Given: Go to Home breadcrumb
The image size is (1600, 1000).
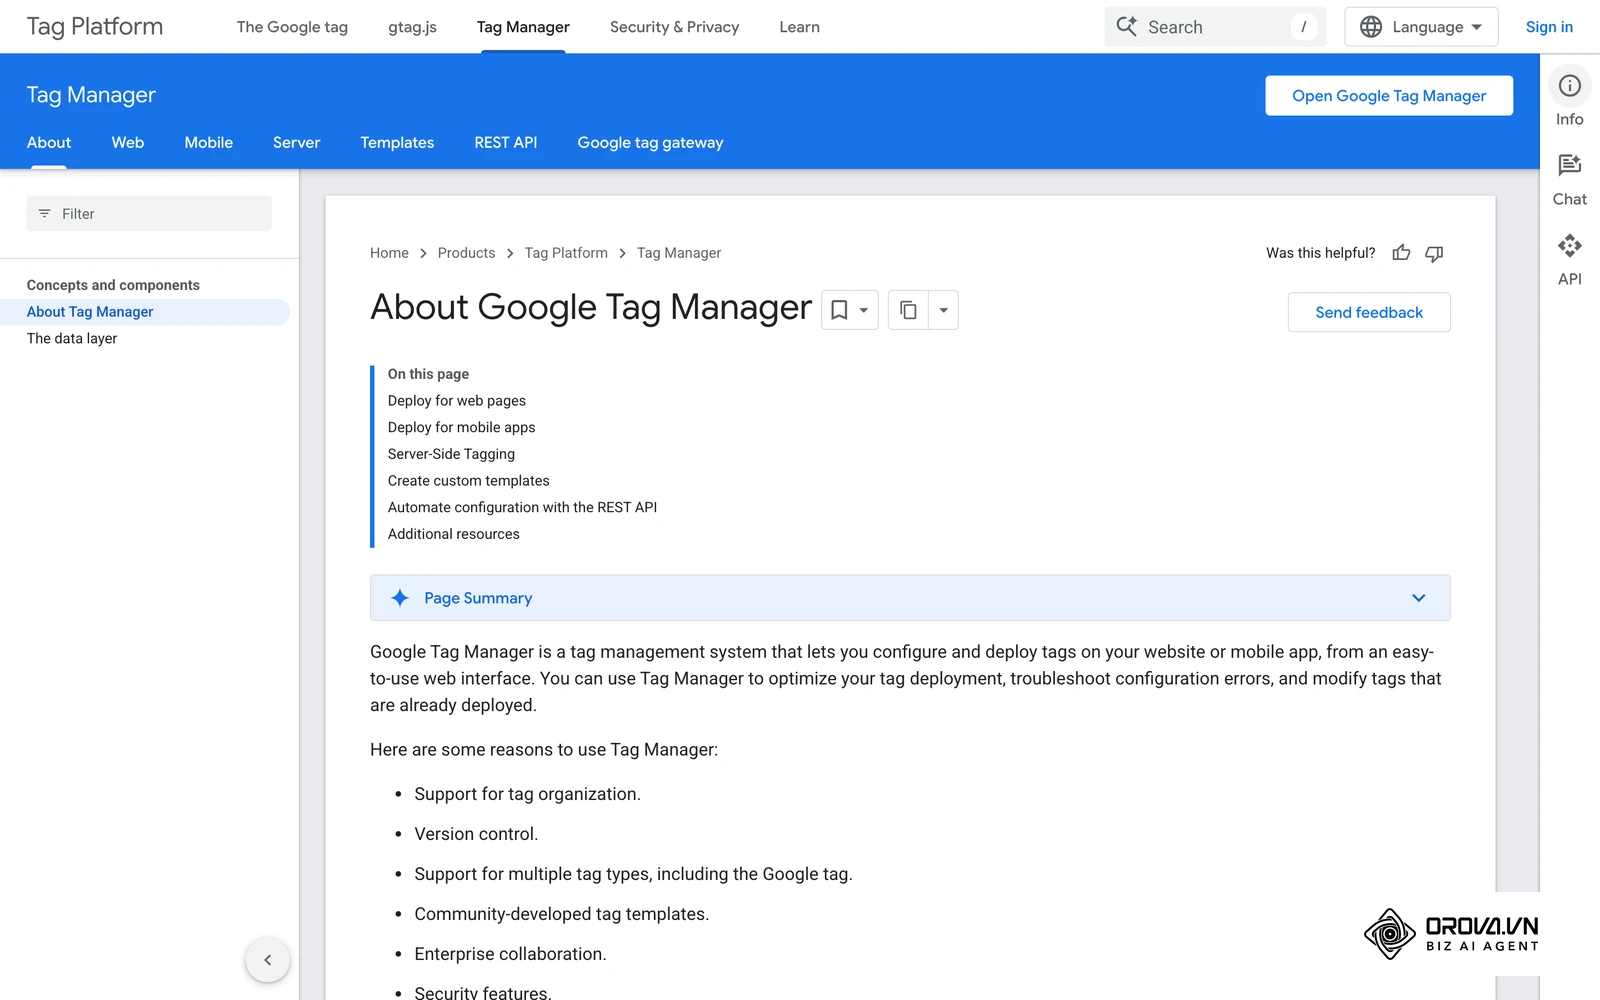Looking at the screenshot, I should point(389,253).
